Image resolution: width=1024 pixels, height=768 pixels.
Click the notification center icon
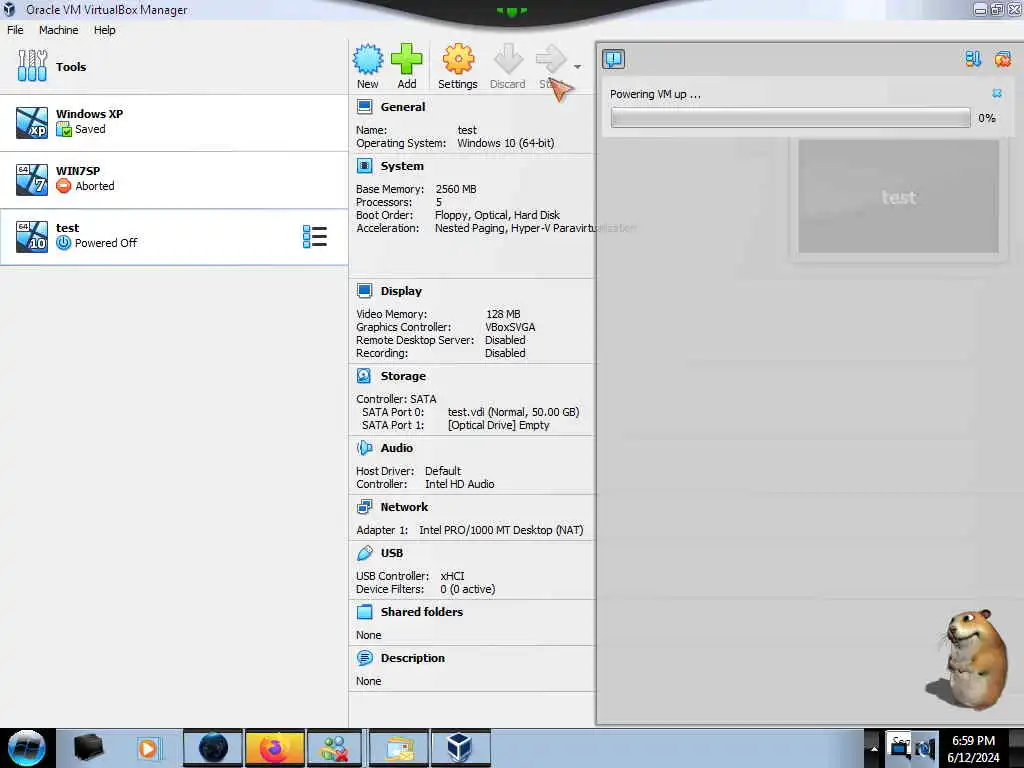coord(613,59)
